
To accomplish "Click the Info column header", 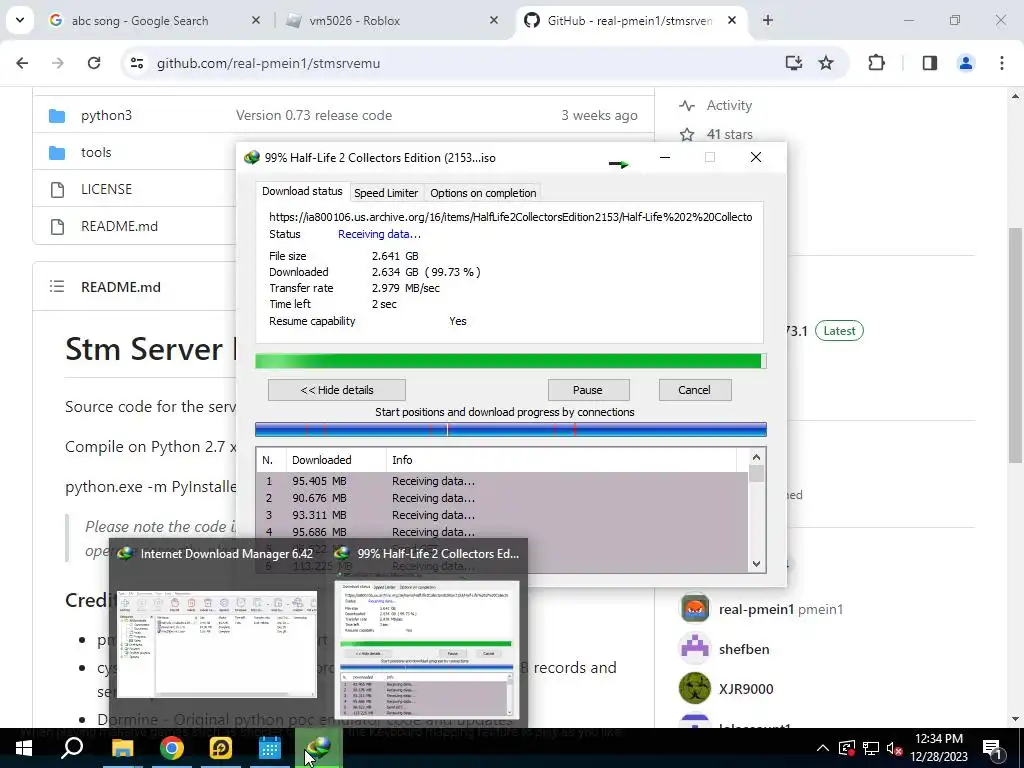I will coord(562,460).
